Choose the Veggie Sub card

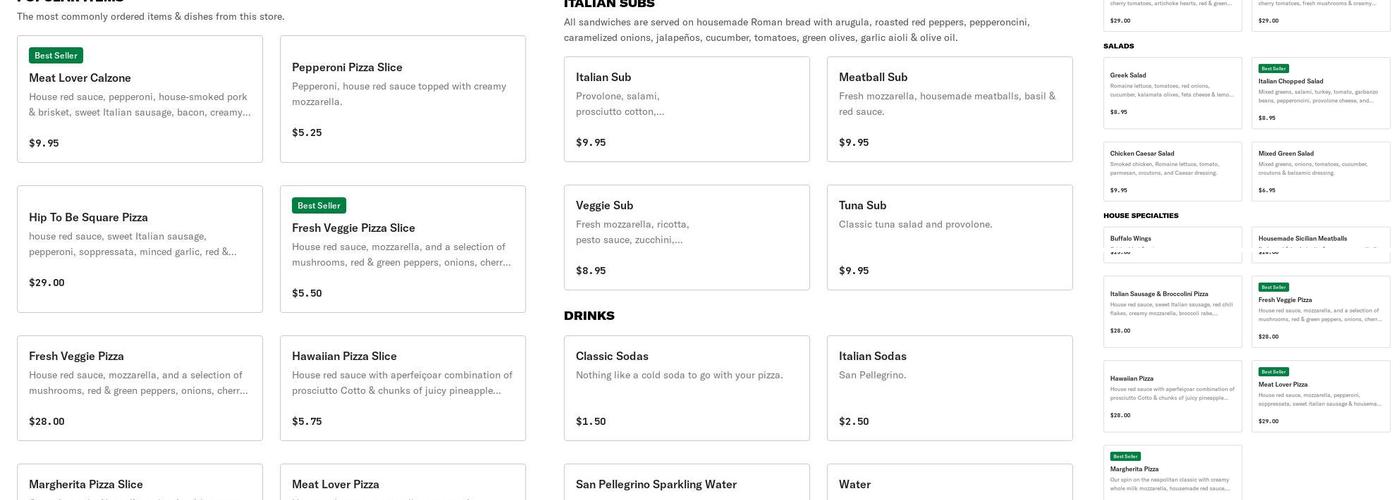pyautogui.click(x=686, y=237)
